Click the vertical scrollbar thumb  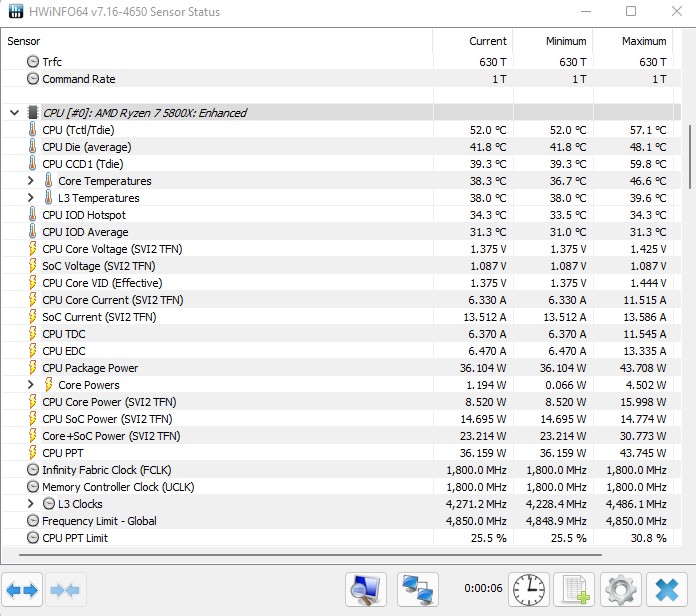coord(690,157)
